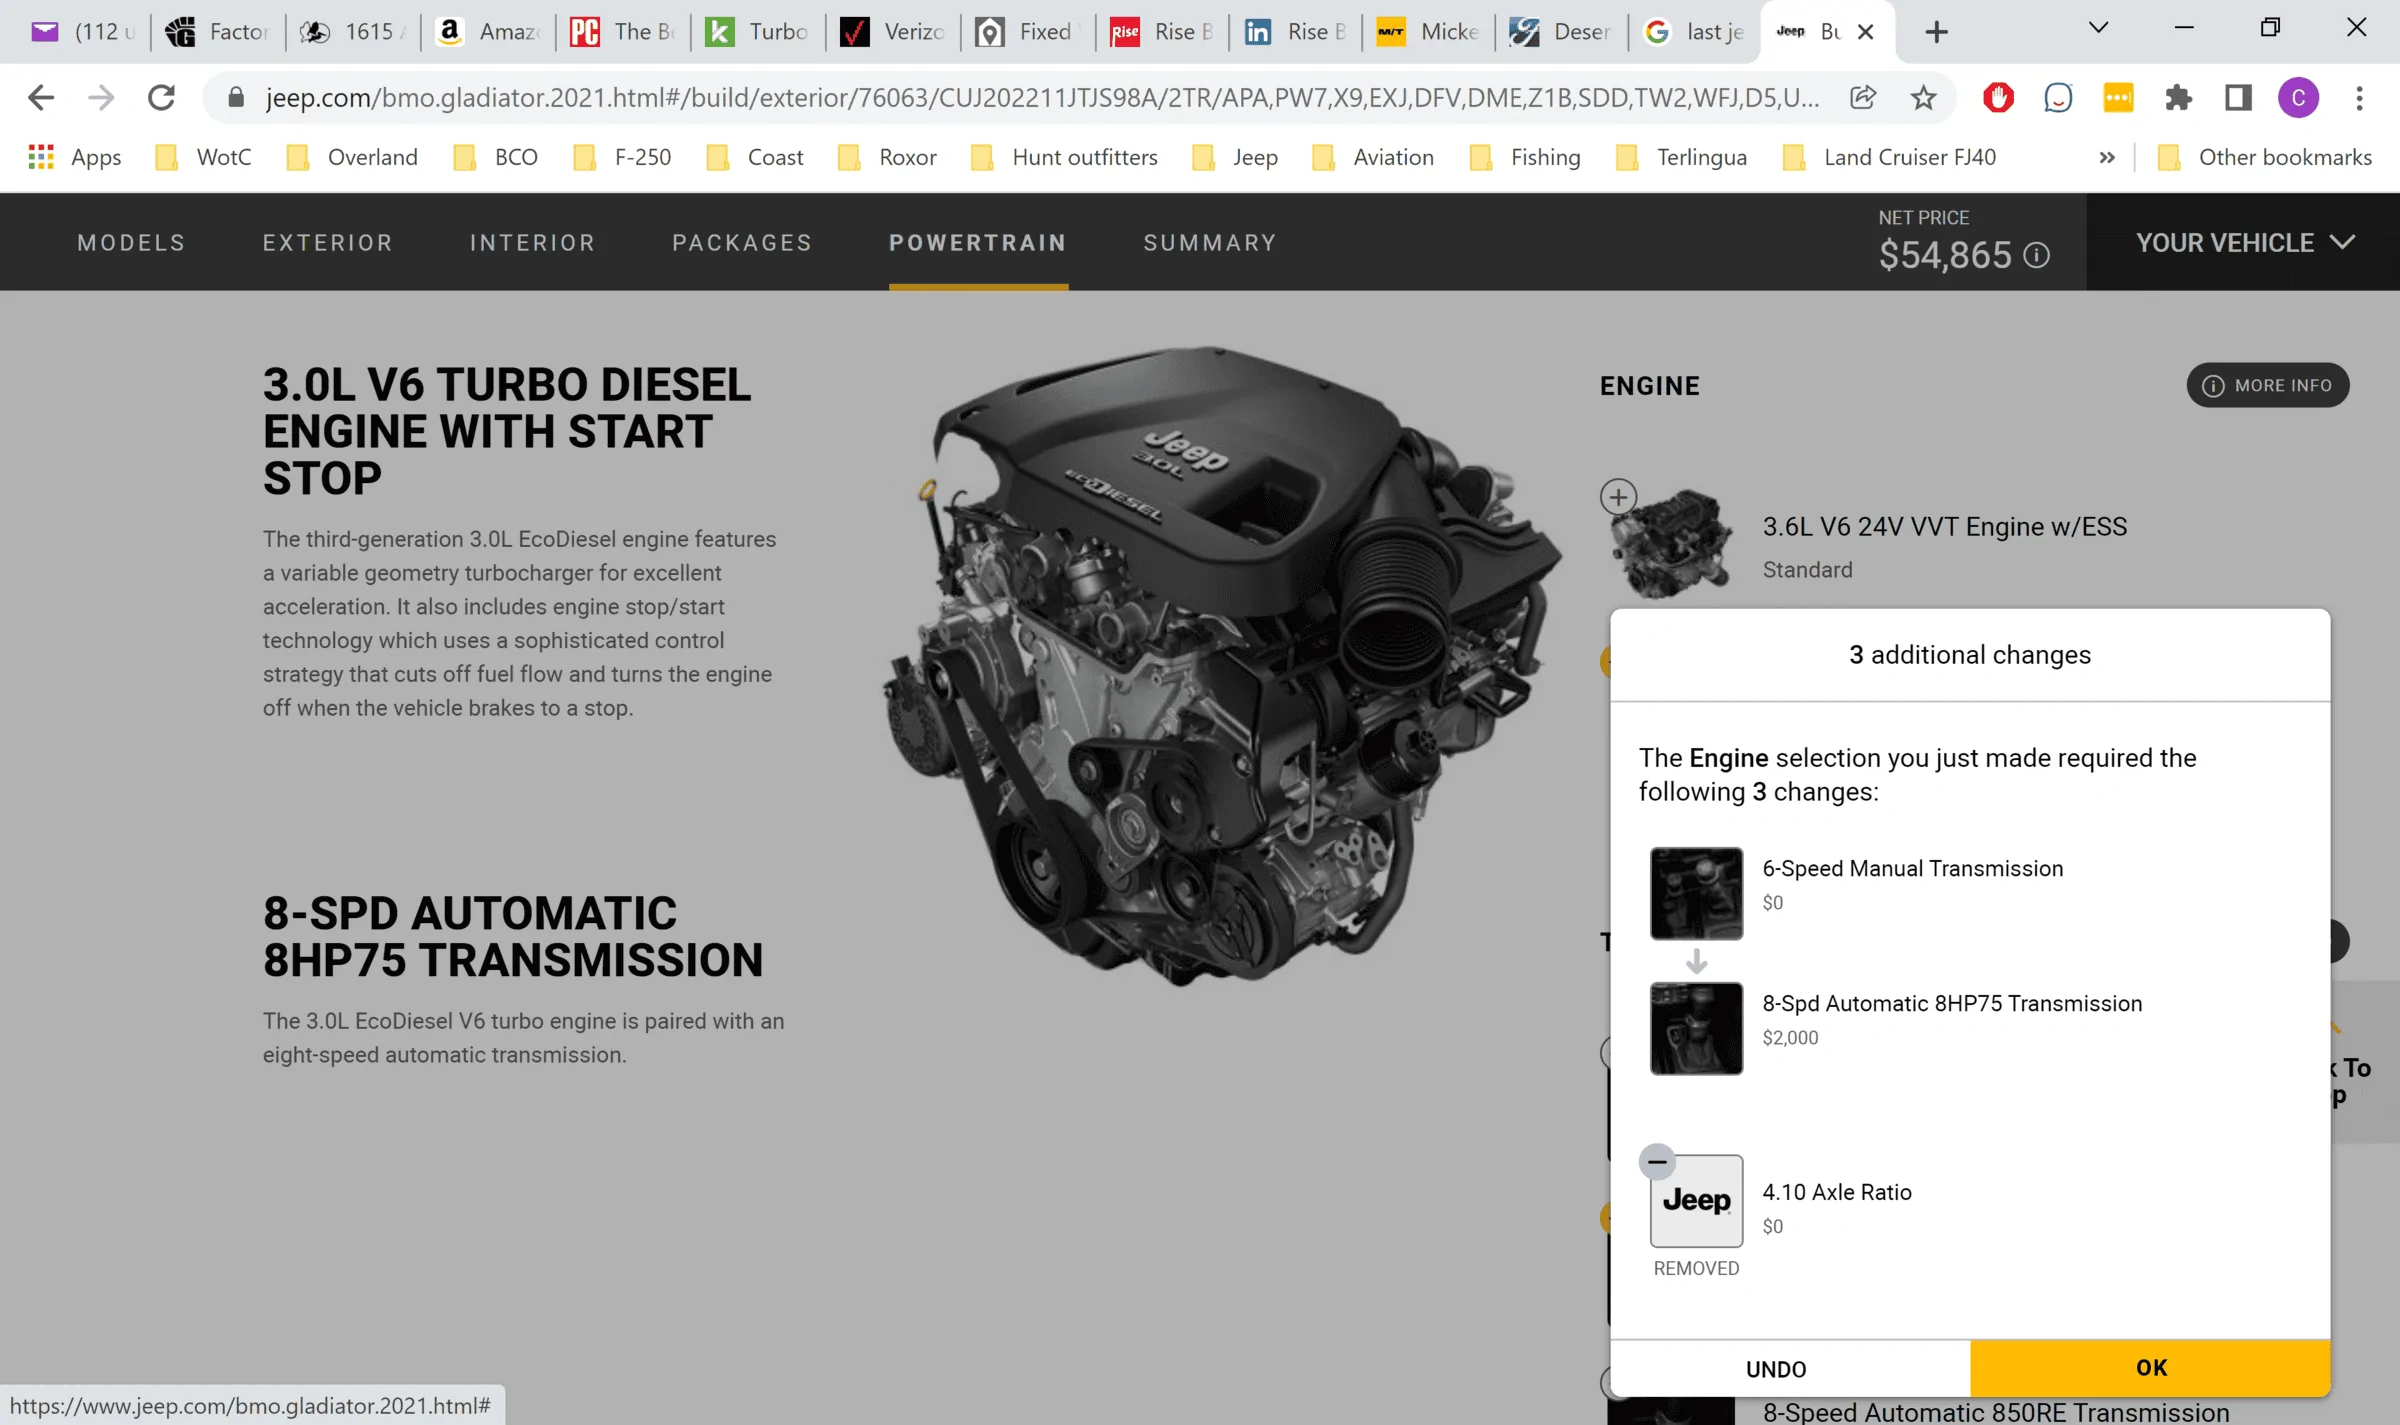Open the share page icon in address bar

(1863, 97)
